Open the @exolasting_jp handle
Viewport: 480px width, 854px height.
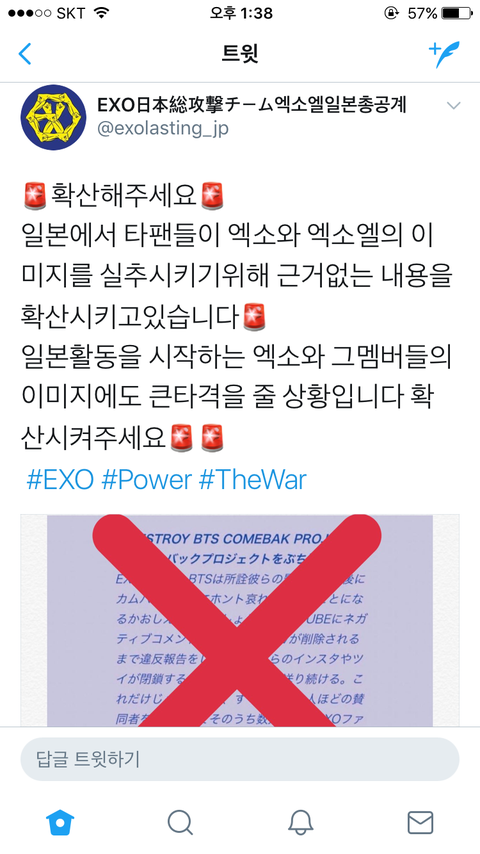pos(162,129)
